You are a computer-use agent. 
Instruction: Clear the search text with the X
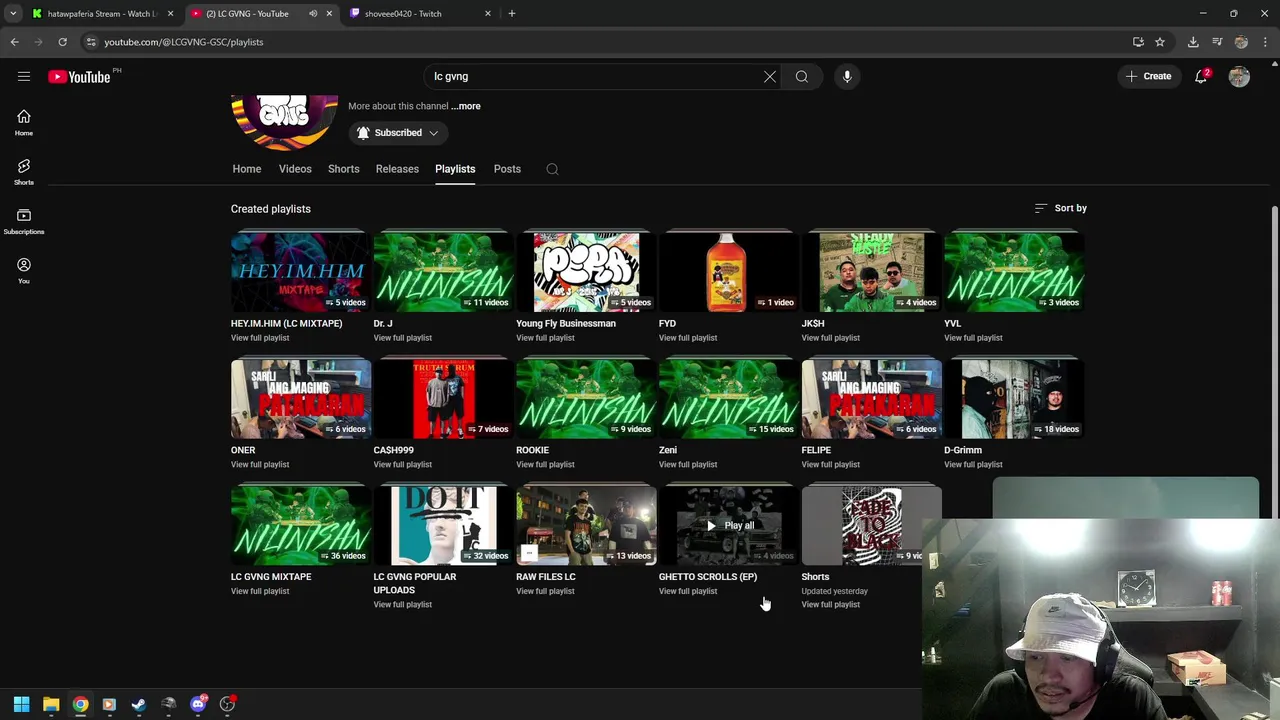coord(770,76)
